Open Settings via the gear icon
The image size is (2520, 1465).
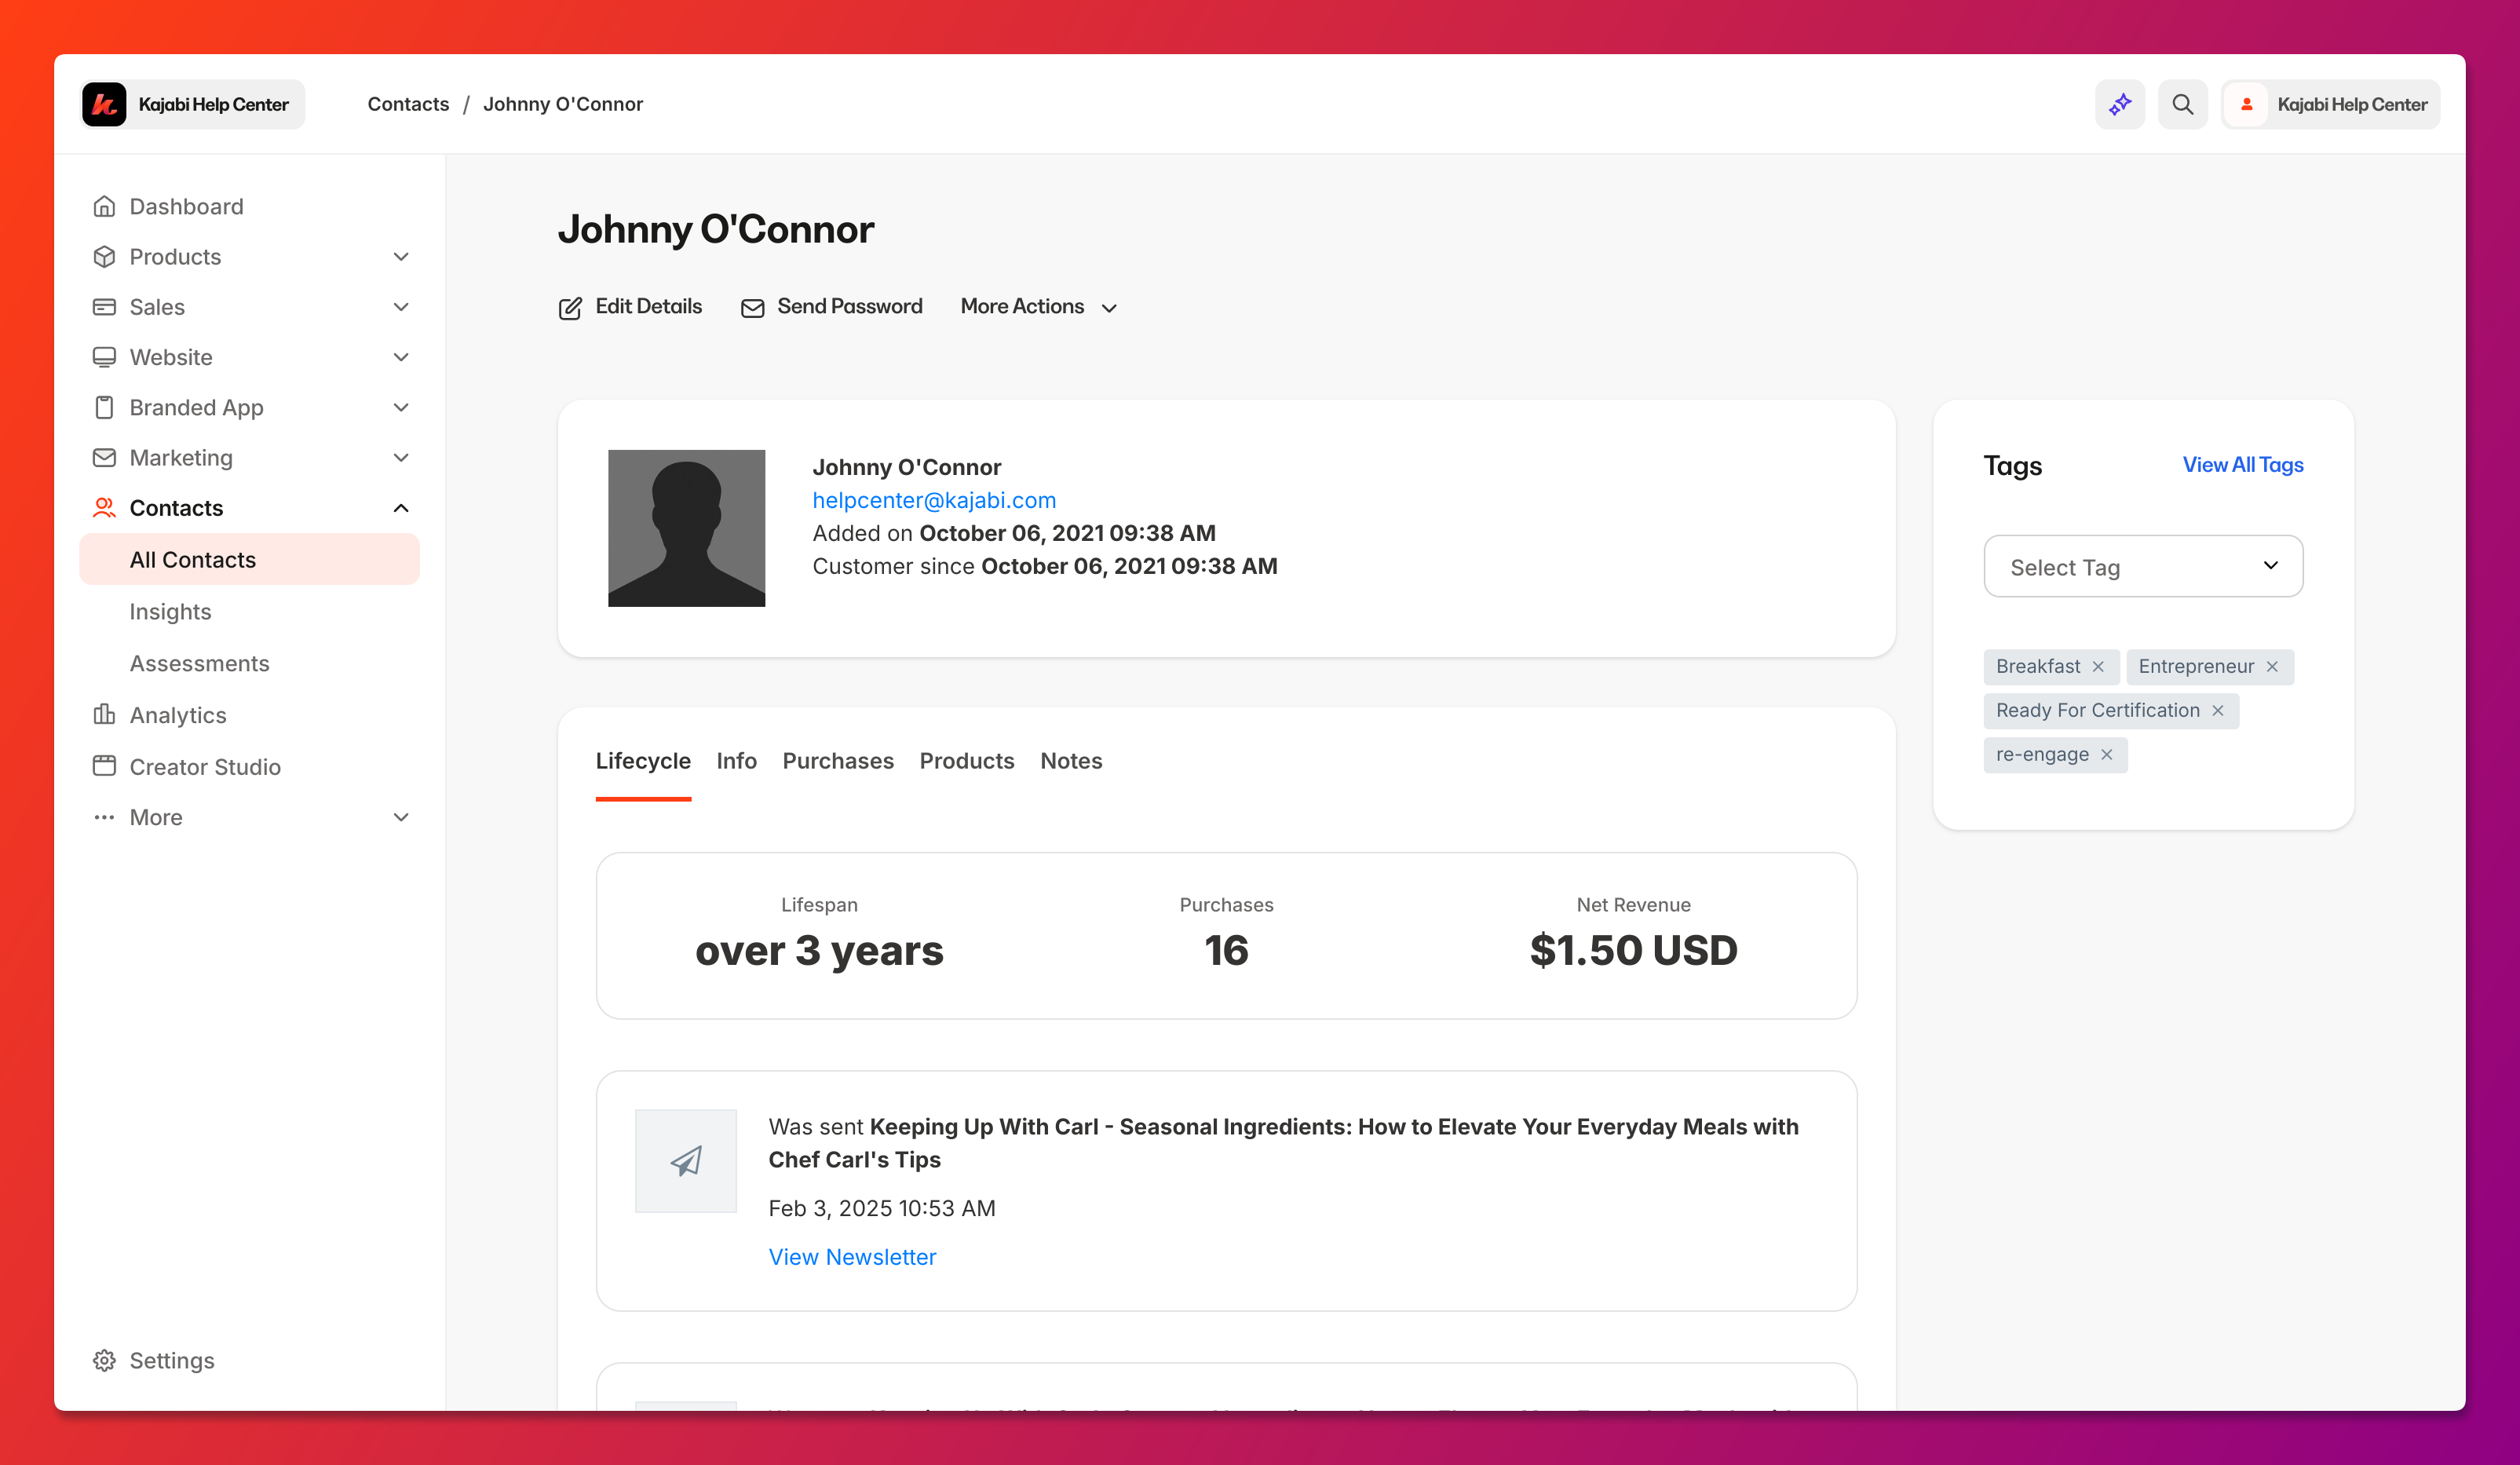104,1360
